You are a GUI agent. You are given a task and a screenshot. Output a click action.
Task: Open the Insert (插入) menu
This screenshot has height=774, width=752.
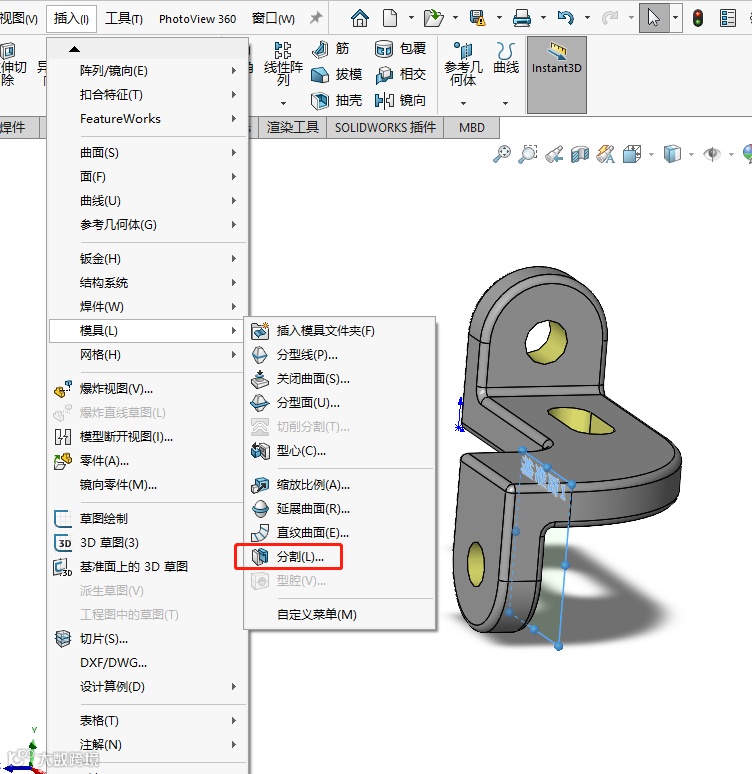[71, 19]
